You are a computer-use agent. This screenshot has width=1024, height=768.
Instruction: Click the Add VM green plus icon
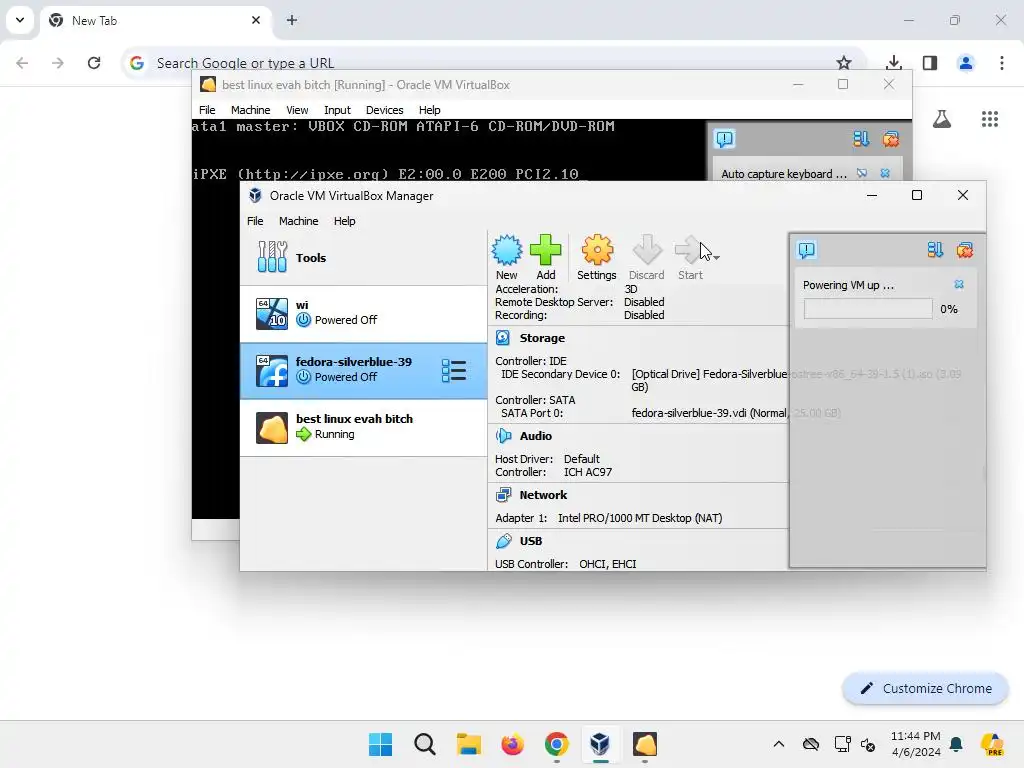tap(545, 257)
